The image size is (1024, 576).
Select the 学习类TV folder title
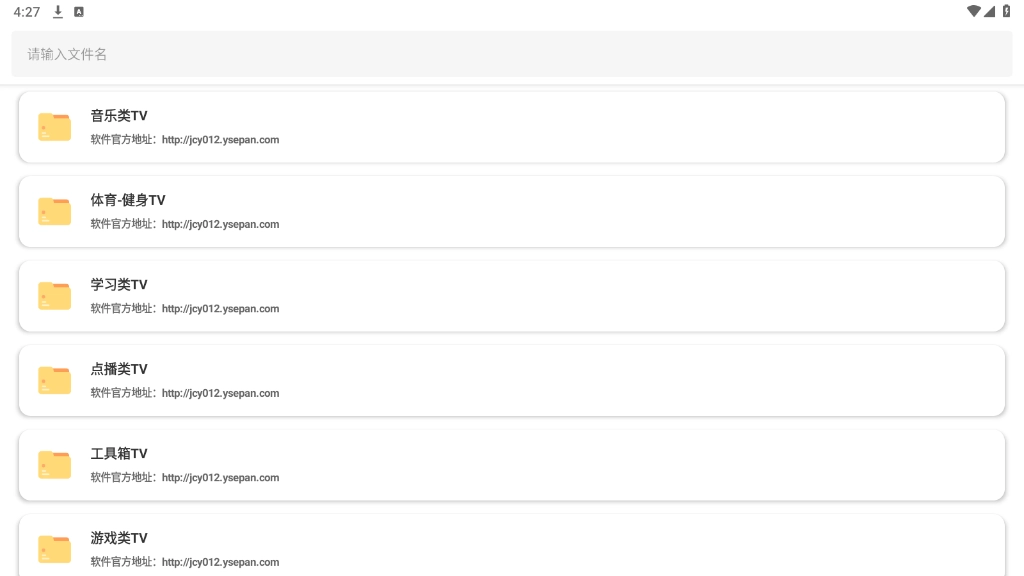(119, 285)
